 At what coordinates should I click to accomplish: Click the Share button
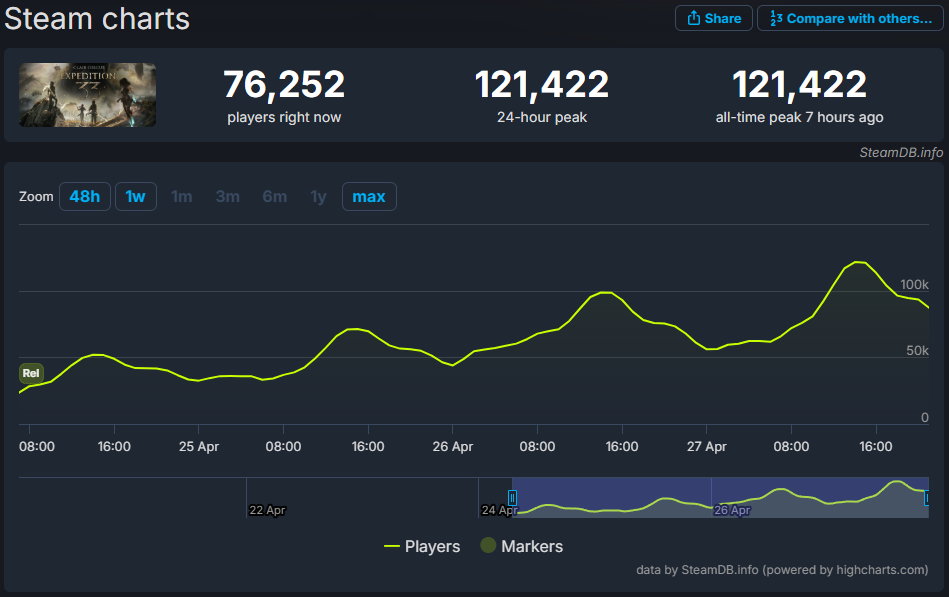pos(714,18)
